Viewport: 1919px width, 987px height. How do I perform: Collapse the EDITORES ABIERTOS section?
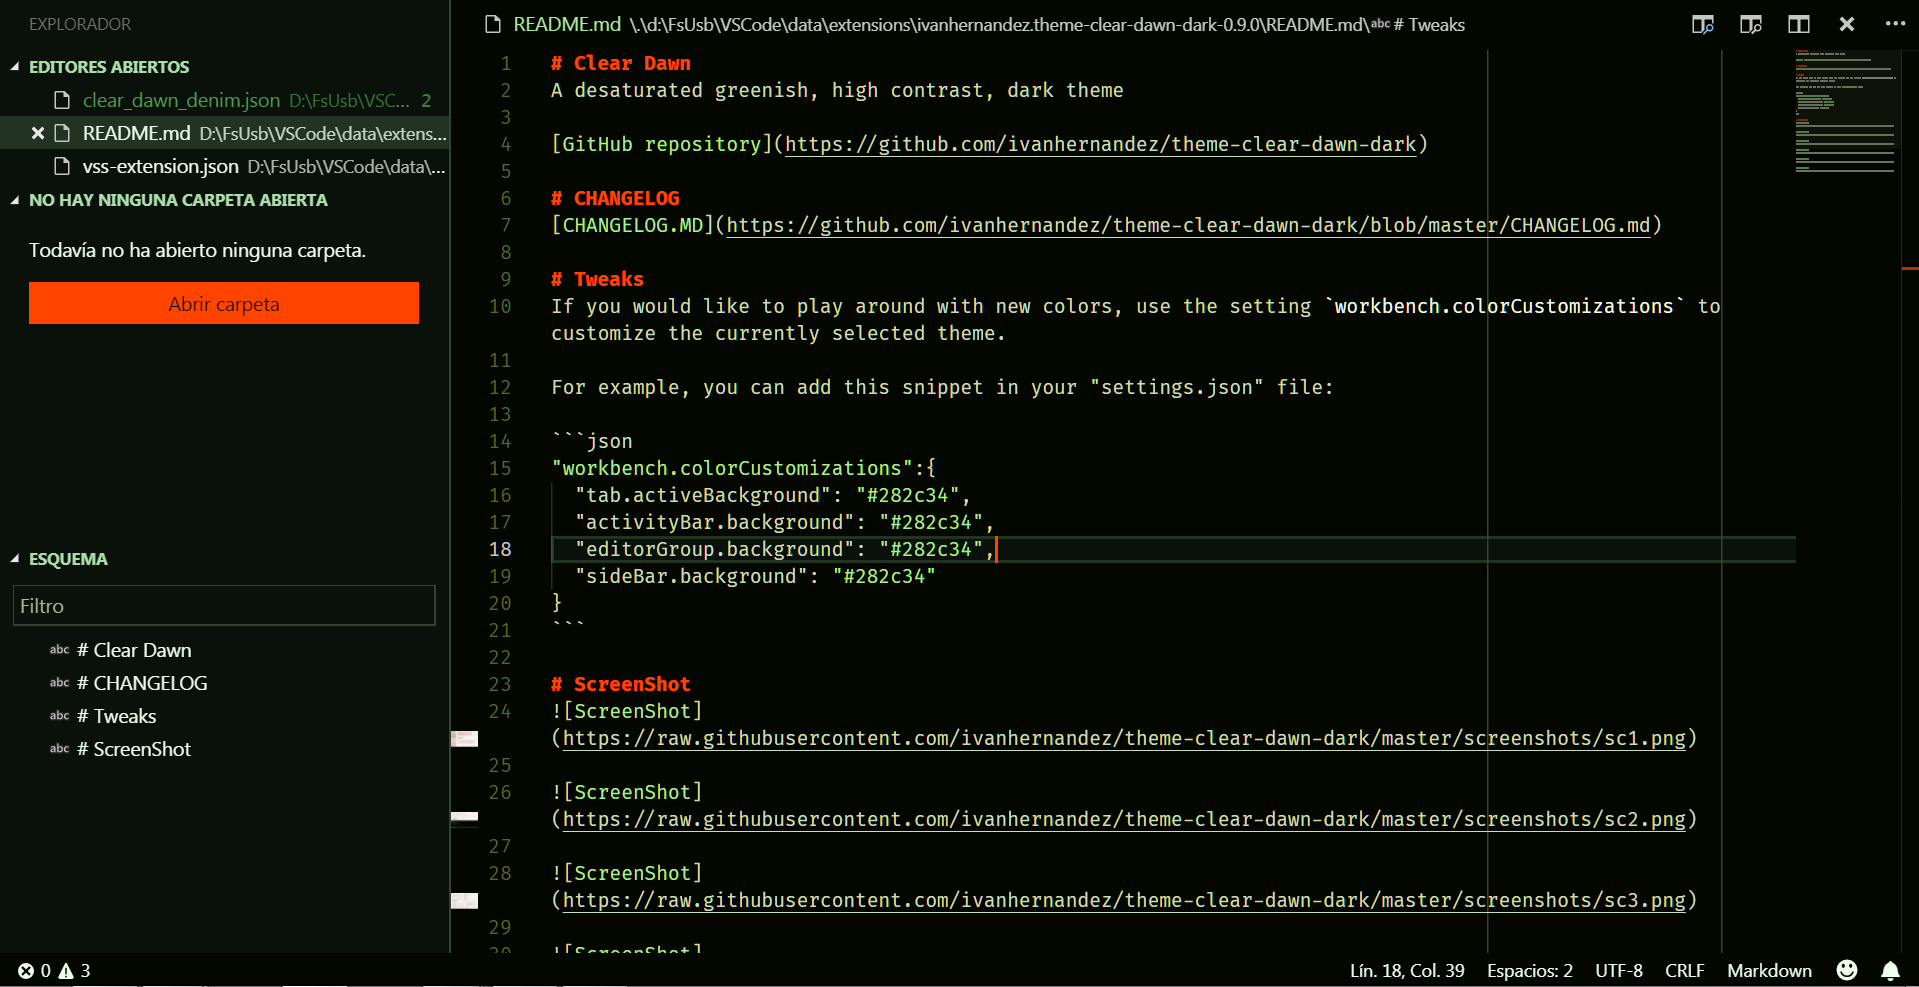tap(15, 67)
